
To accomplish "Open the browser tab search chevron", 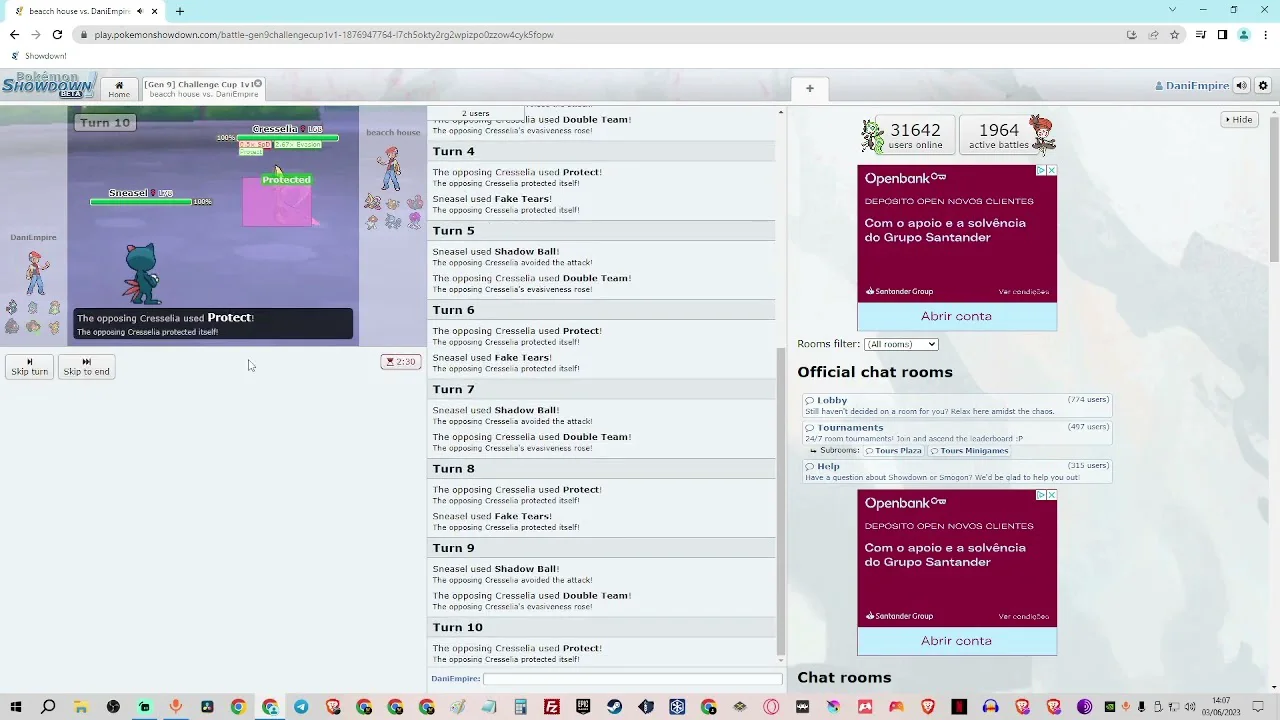I will point(1173,10).
